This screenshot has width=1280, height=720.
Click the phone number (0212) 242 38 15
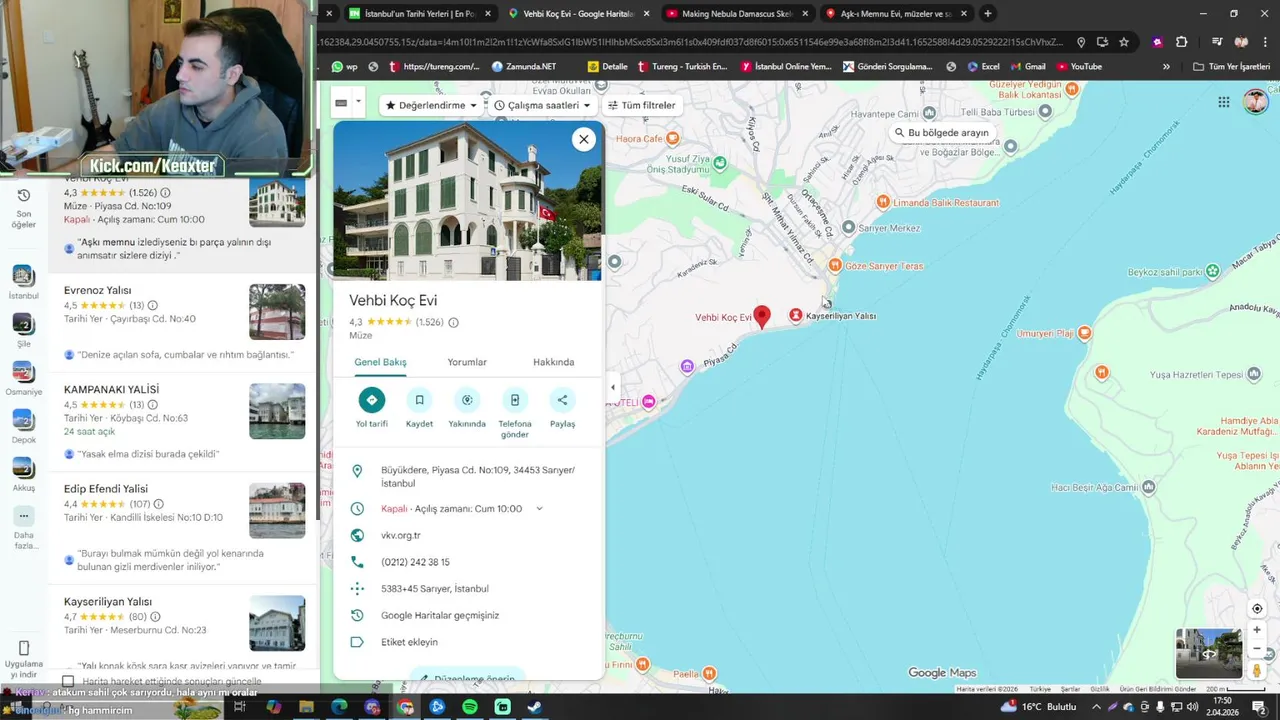(x=415, y=562)
